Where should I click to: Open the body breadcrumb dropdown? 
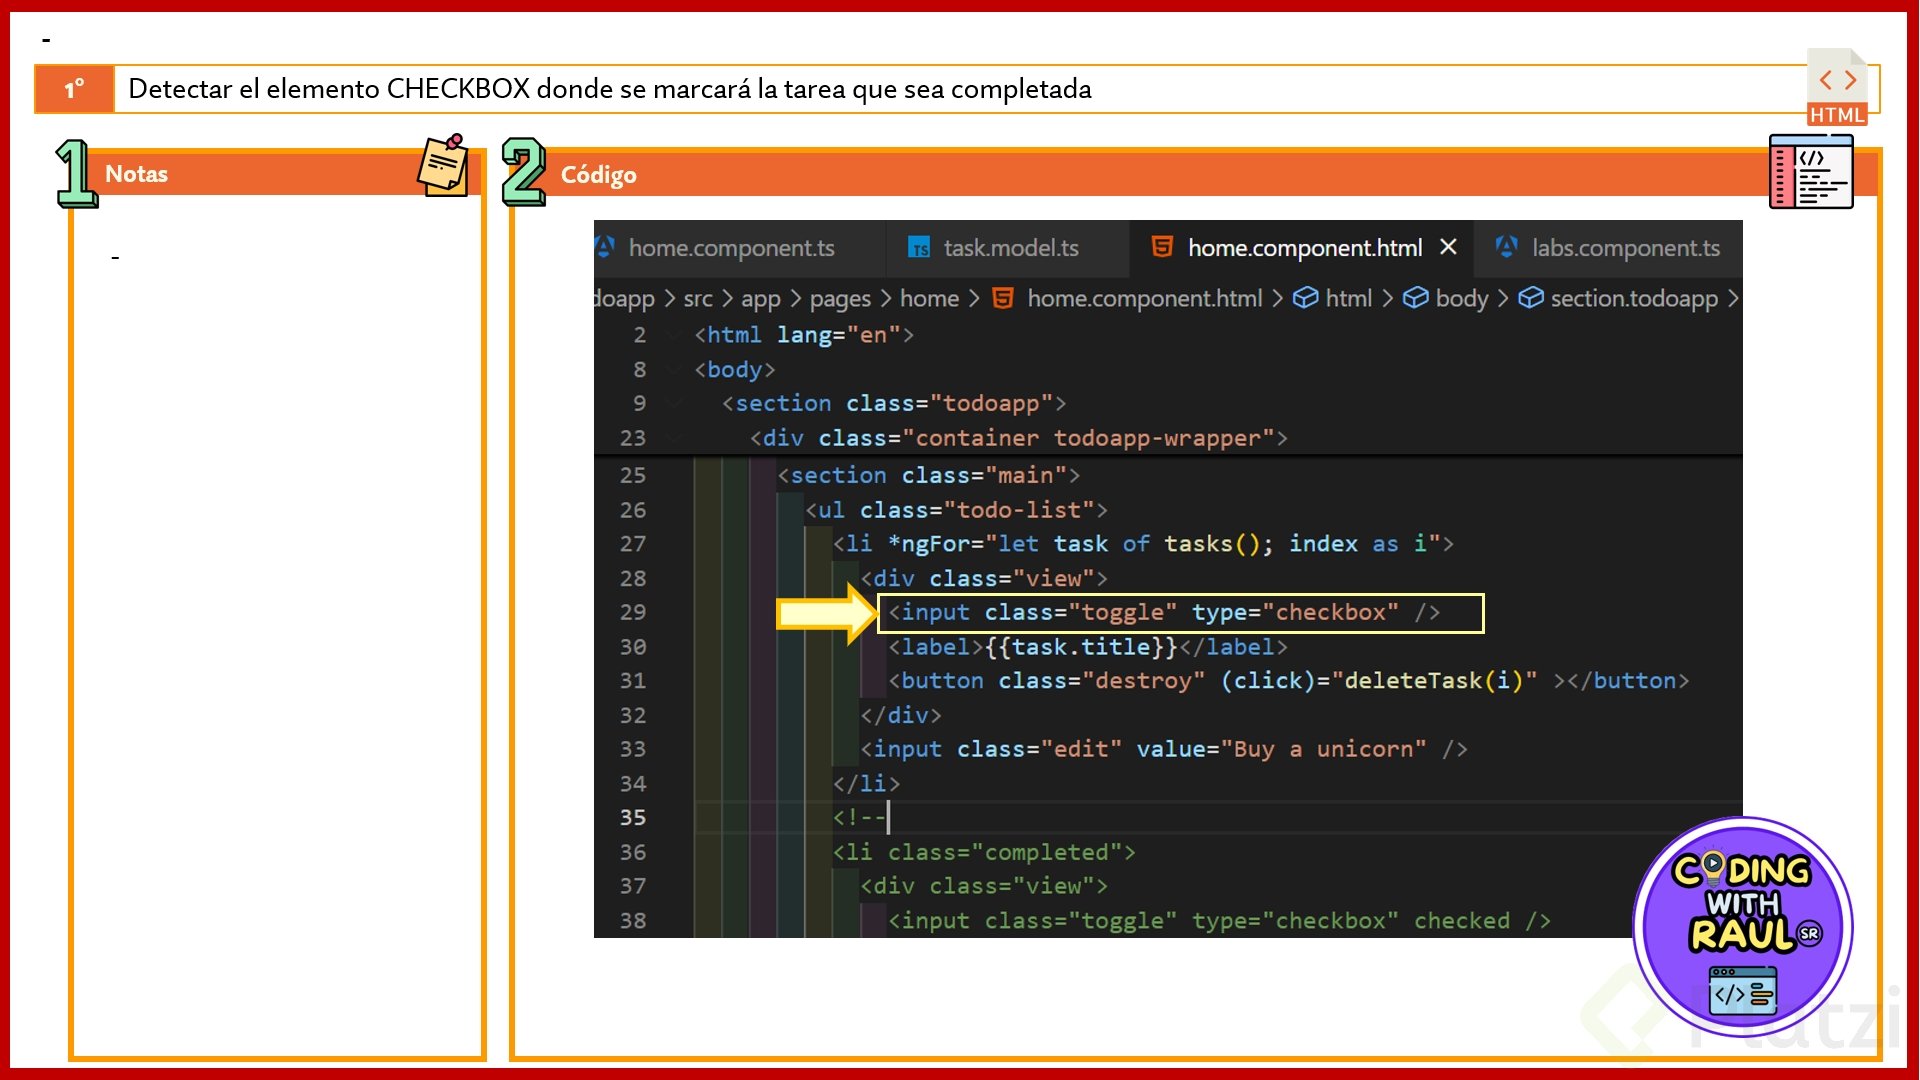point(1461,298)
